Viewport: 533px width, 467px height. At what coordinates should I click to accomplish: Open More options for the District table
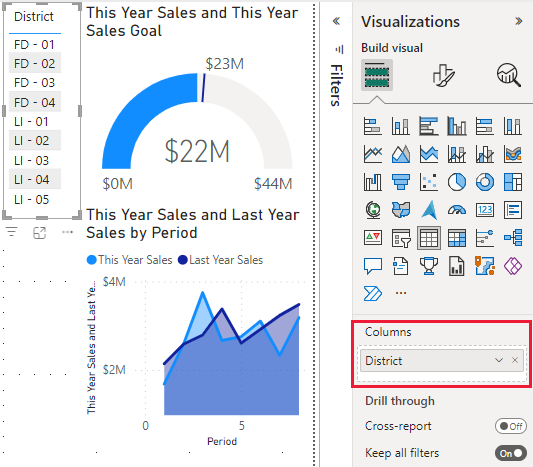tap(67, 232)
